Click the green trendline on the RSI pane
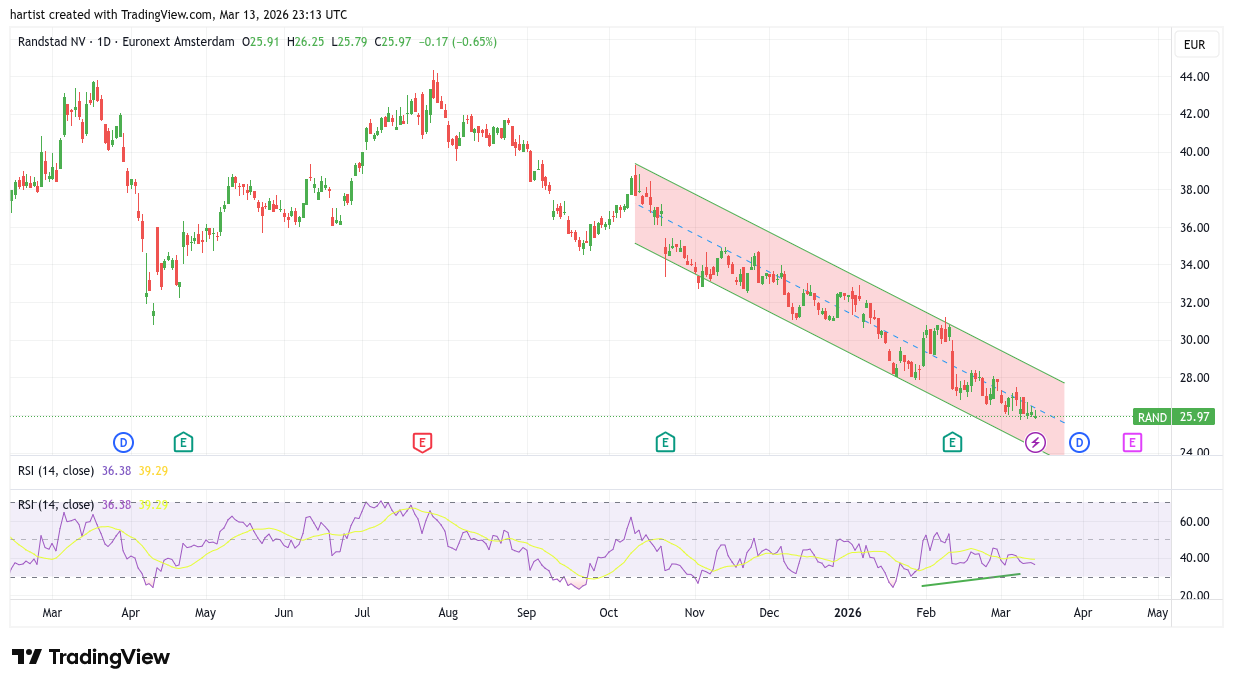Image resolution: width=1233 pixels, height=687 pixels. [x=970, y=580]
